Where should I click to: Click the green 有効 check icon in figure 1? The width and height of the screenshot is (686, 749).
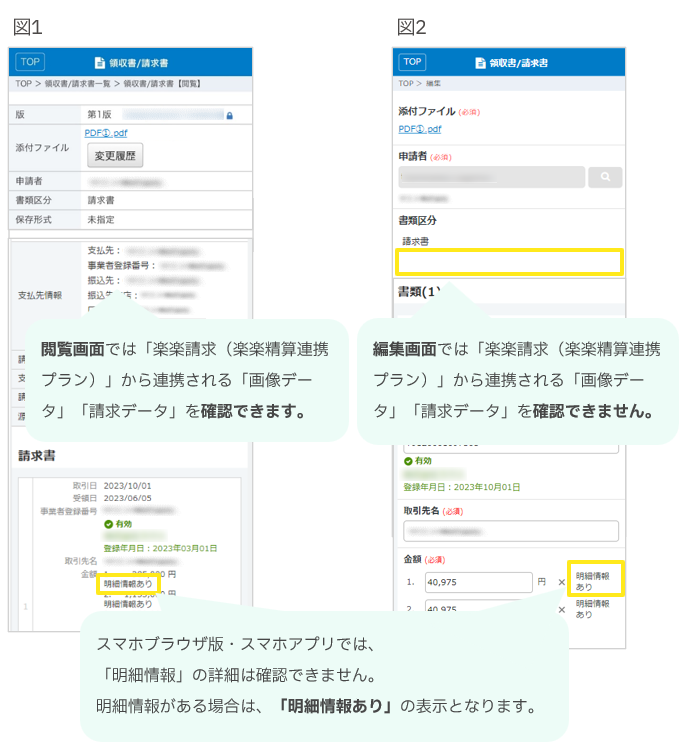click(108, 524)
